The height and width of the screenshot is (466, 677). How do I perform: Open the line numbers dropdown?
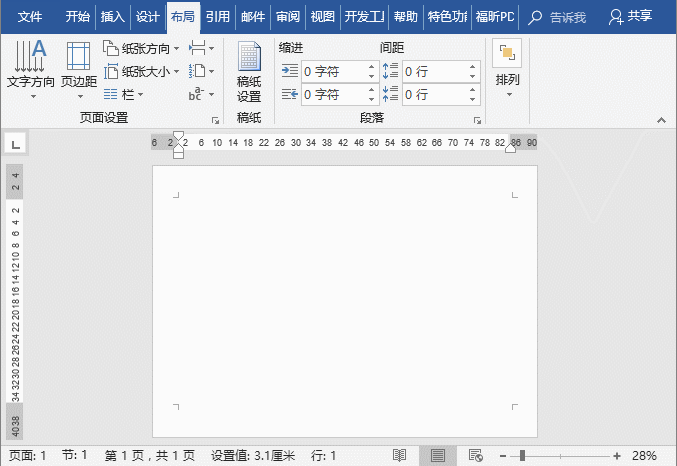(x=201, y=71)
